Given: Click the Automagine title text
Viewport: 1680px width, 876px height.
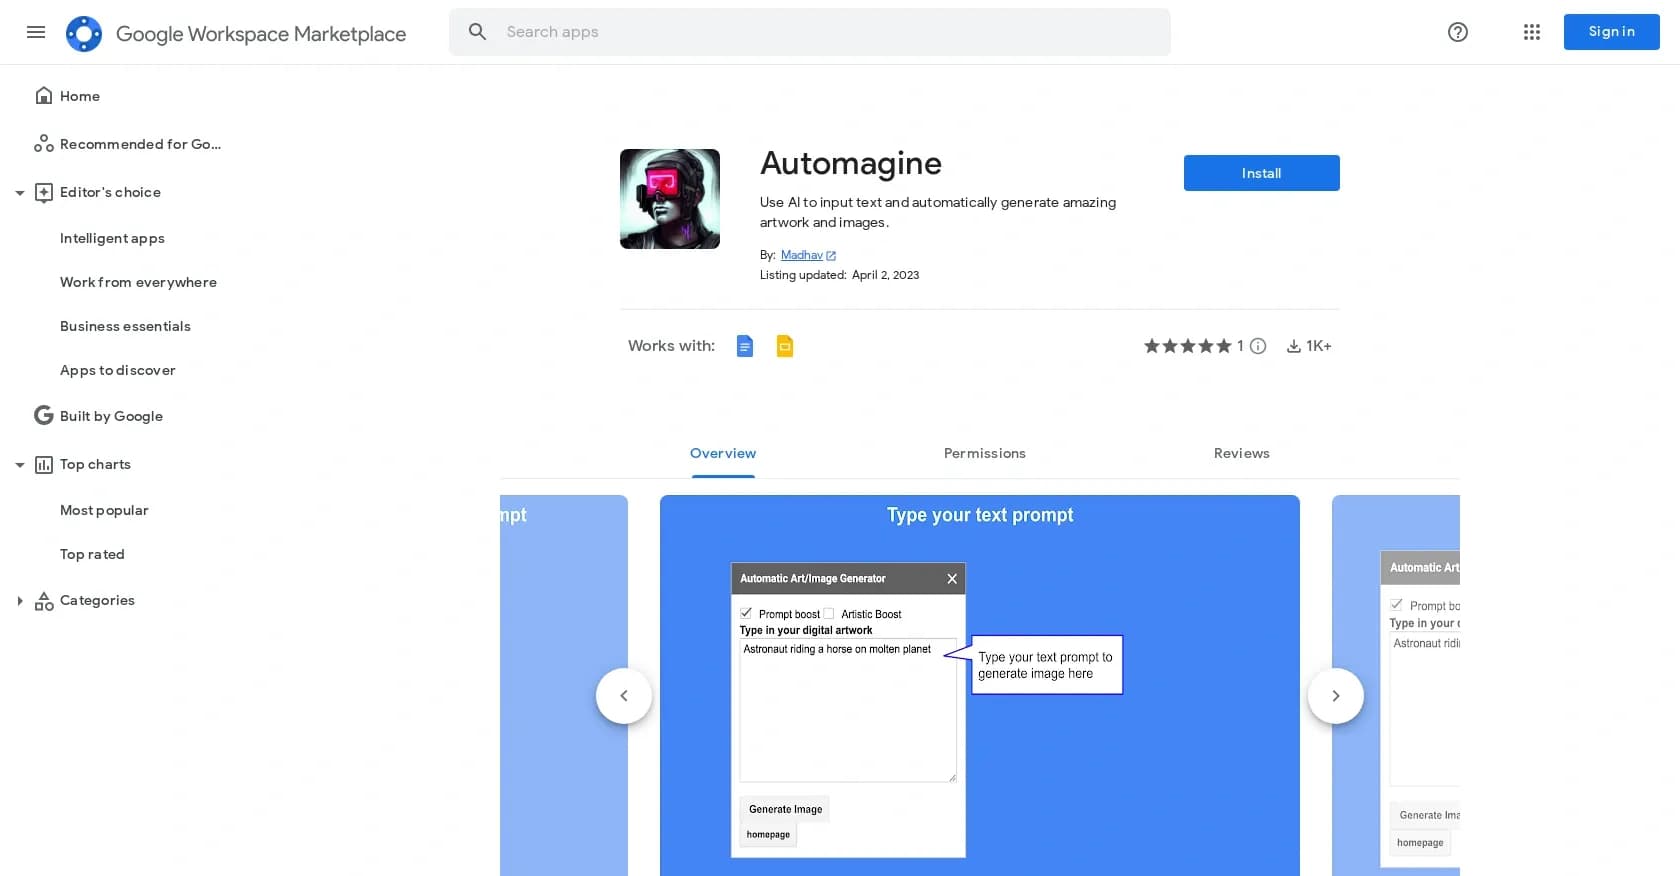Looking at the screenshot, I should (x=851, y=163).
